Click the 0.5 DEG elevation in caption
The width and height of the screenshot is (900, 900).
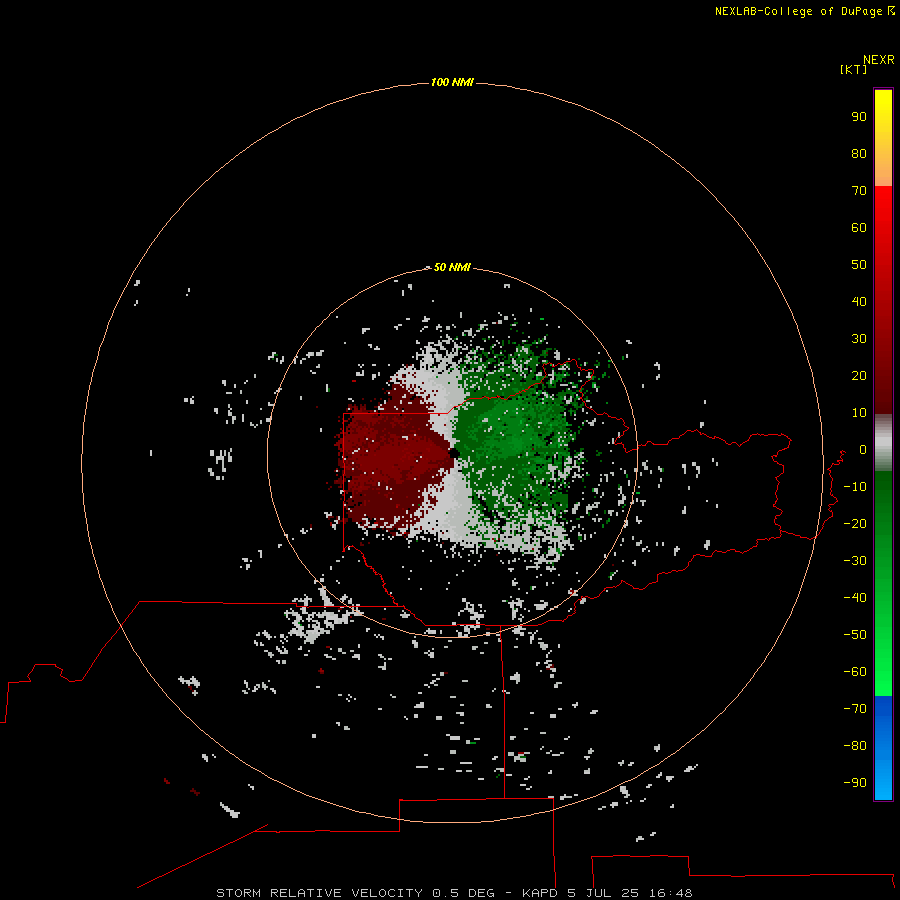coord(463,893)
